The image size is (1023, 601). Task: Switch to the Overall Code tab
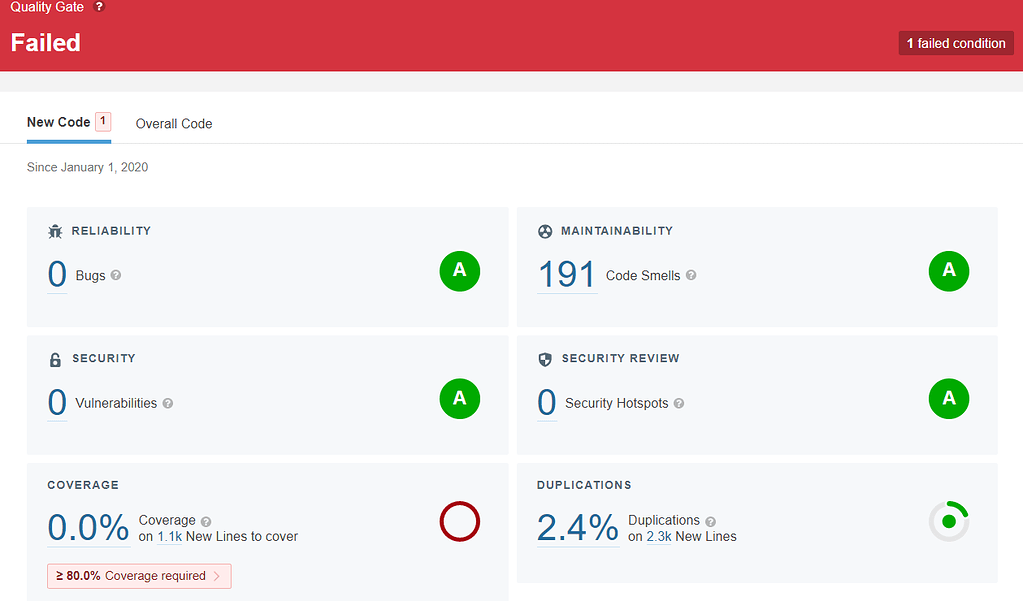(174, 124)
